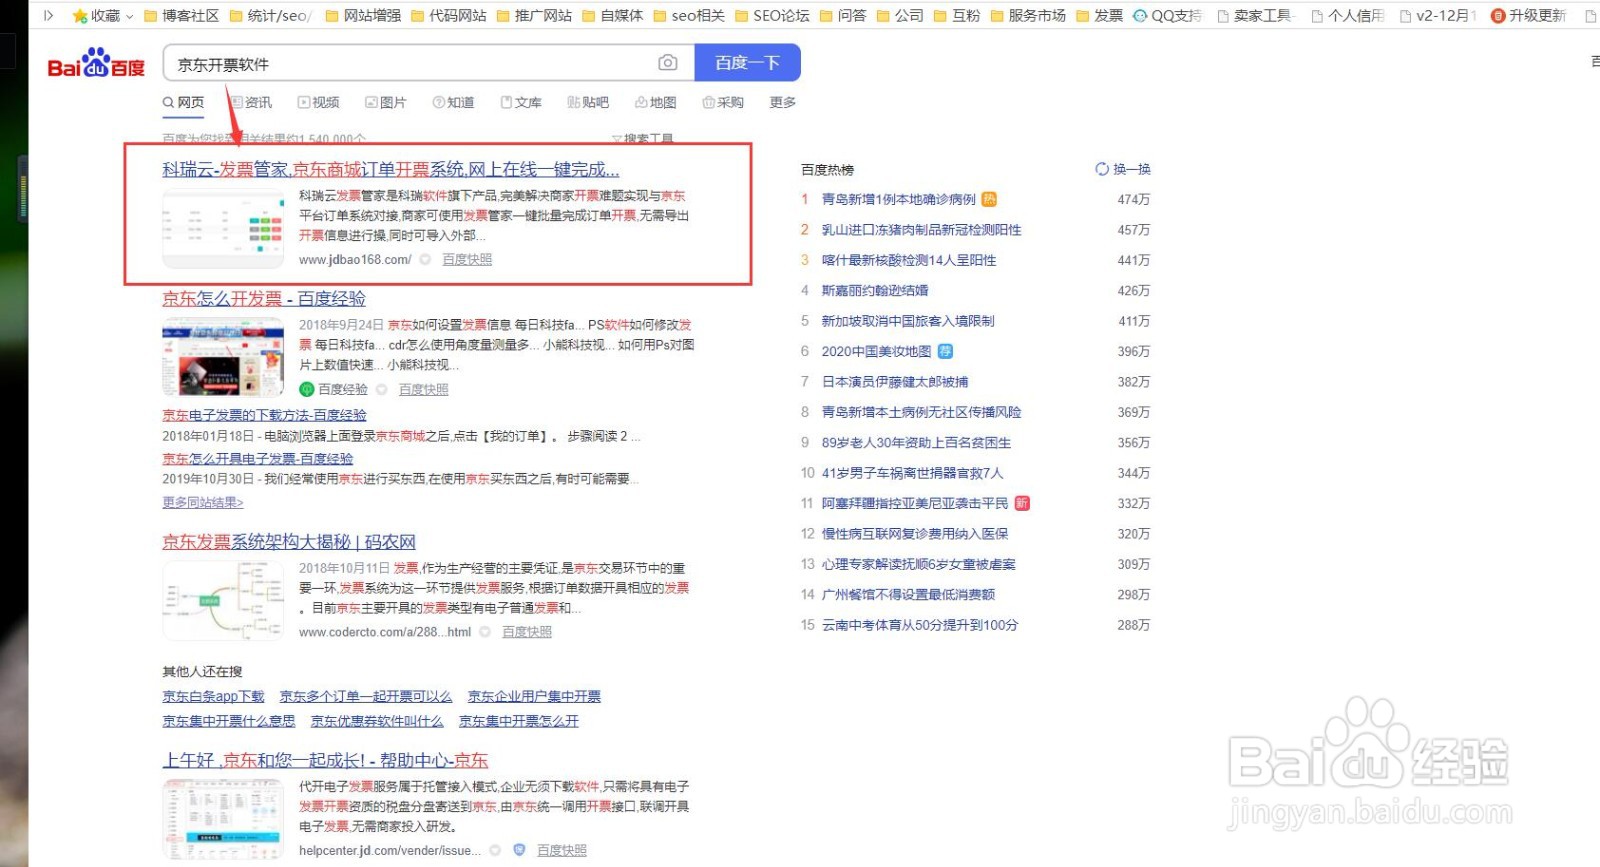Screen dimensions: 1600x867
Task: Open the 发票 bookmark folder
Action: 1099,16
